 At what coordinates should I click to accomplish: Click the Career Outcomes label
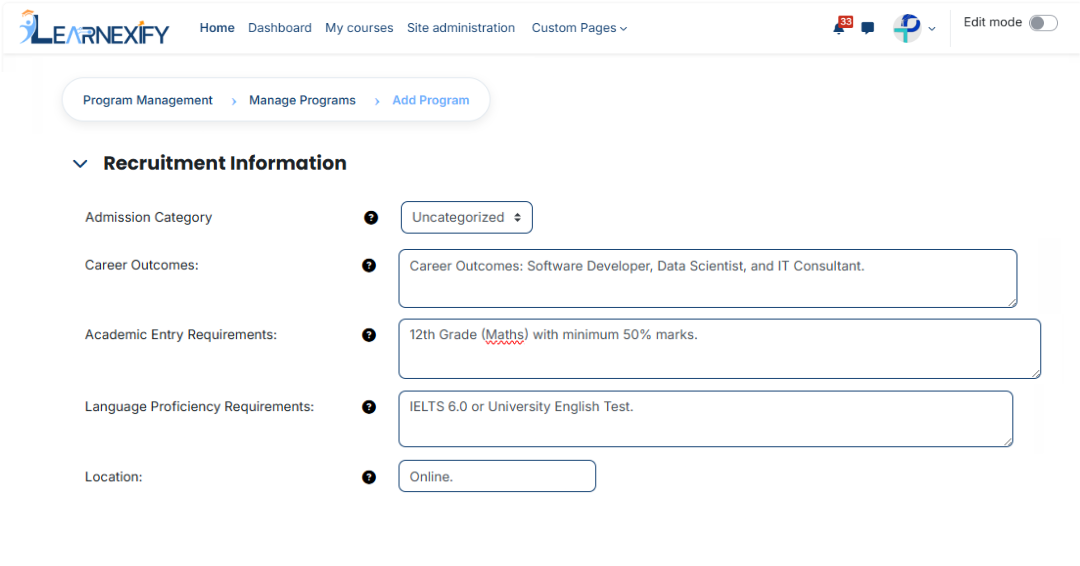pyautogui.click(x=141, y=265)
